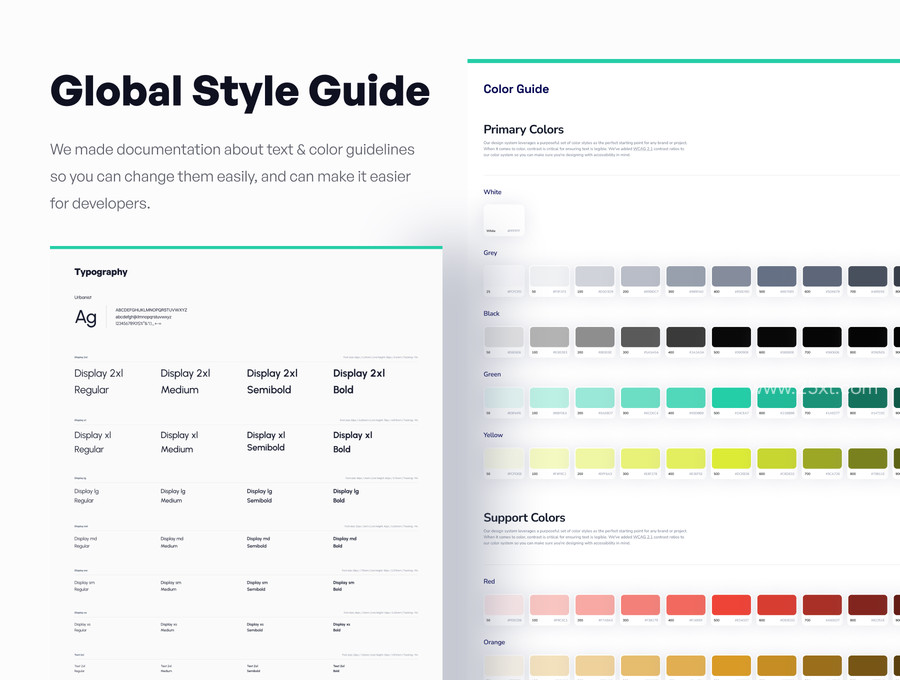Viewport: 900px width, 680px height.
Task: Open WCAG 2.1 link under Primary Colors
Action: tap(642, 149)
